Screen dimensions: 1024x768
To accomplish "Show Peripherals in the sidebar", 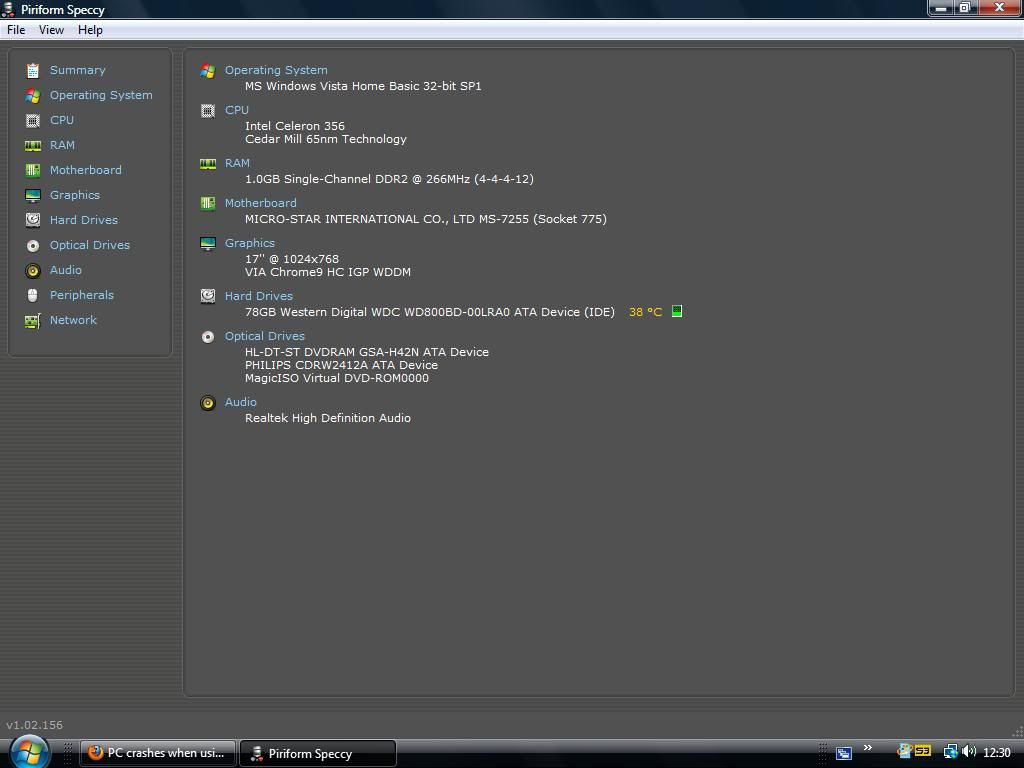I will pyautogui.click(x=82, y=295).
